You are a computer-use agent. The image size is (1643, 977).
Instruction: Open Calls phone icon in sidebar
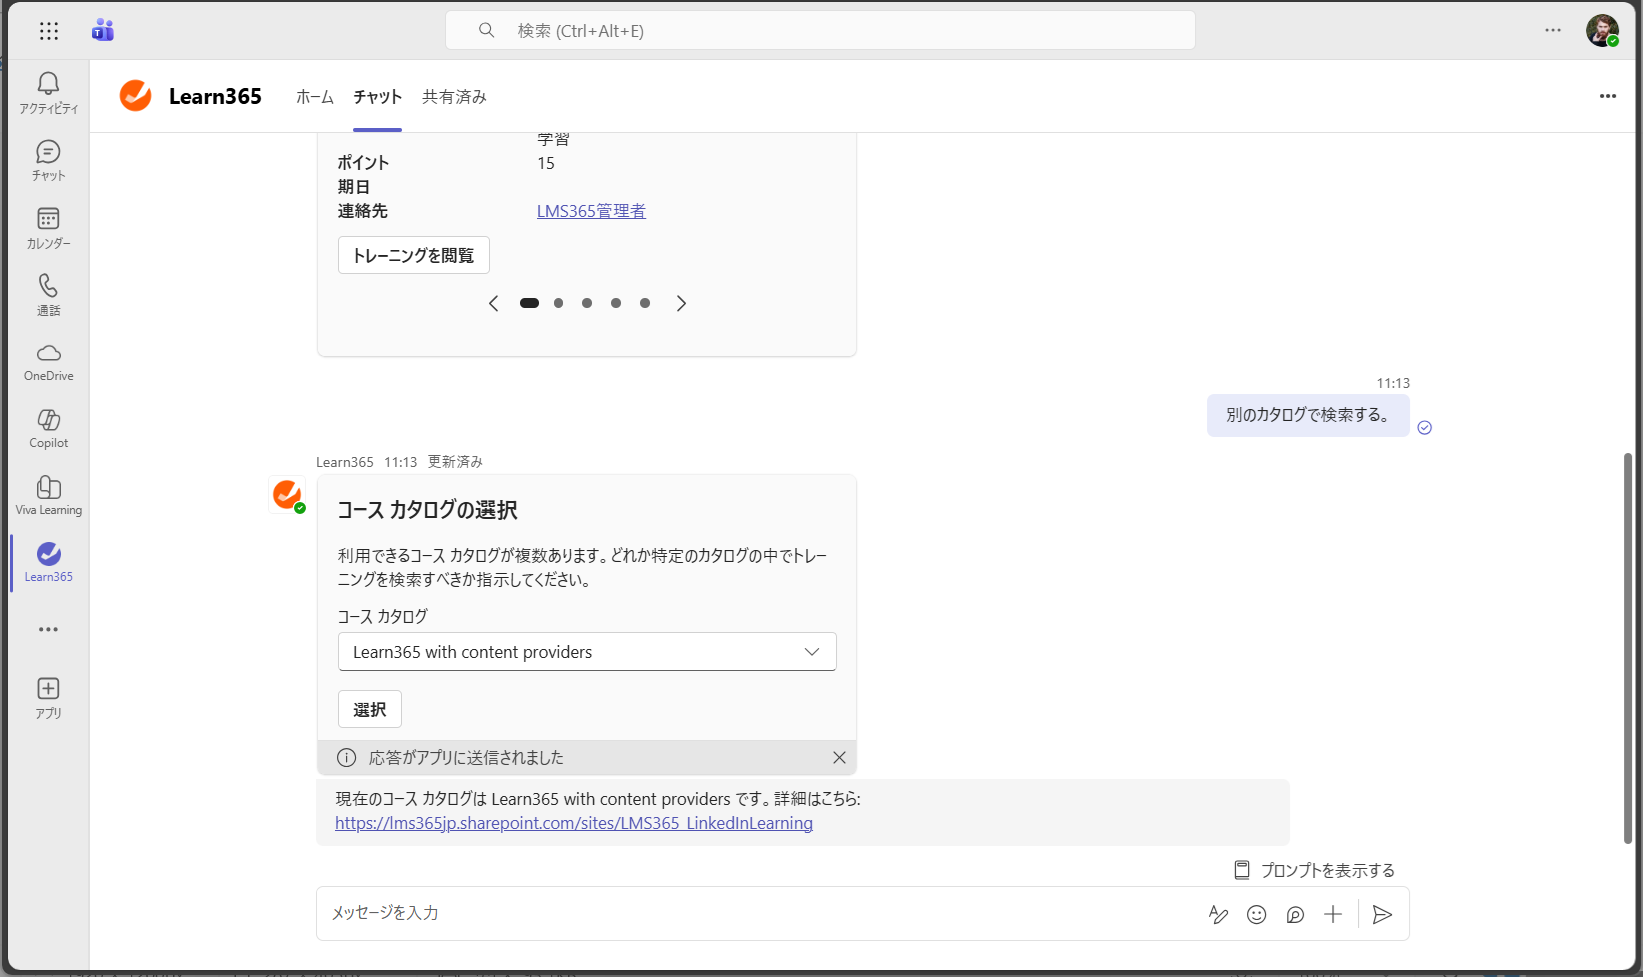point(48,295)
